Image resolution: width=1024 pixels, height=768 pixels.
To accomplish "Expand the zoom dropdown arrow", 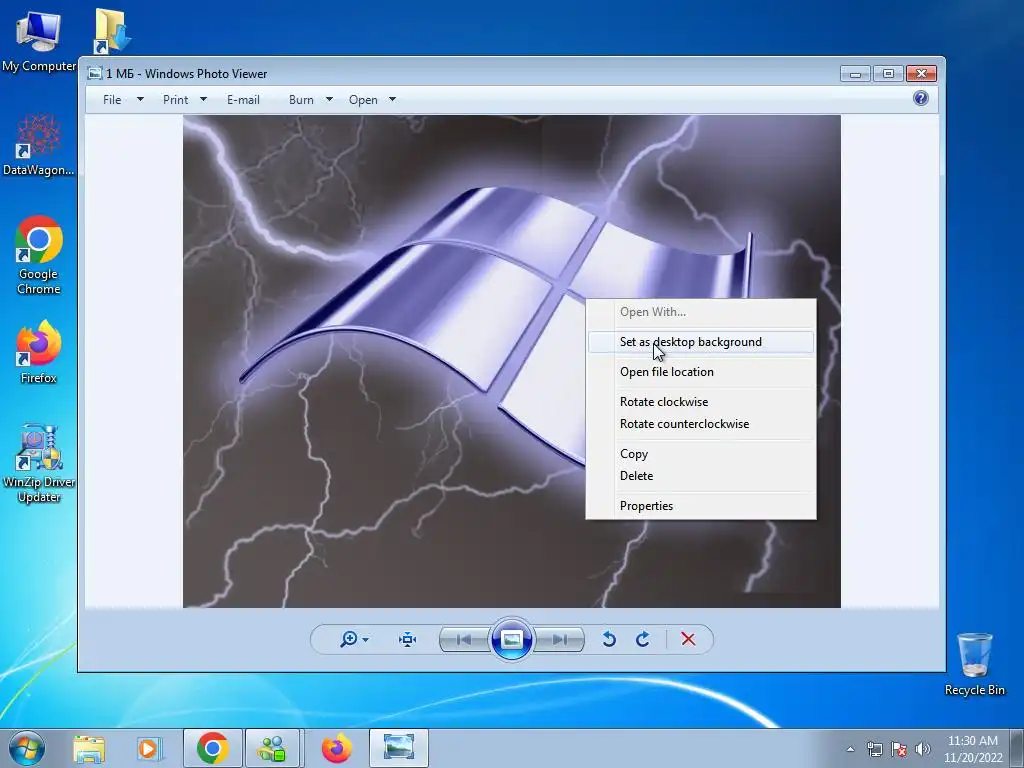I will click(366, 639).
